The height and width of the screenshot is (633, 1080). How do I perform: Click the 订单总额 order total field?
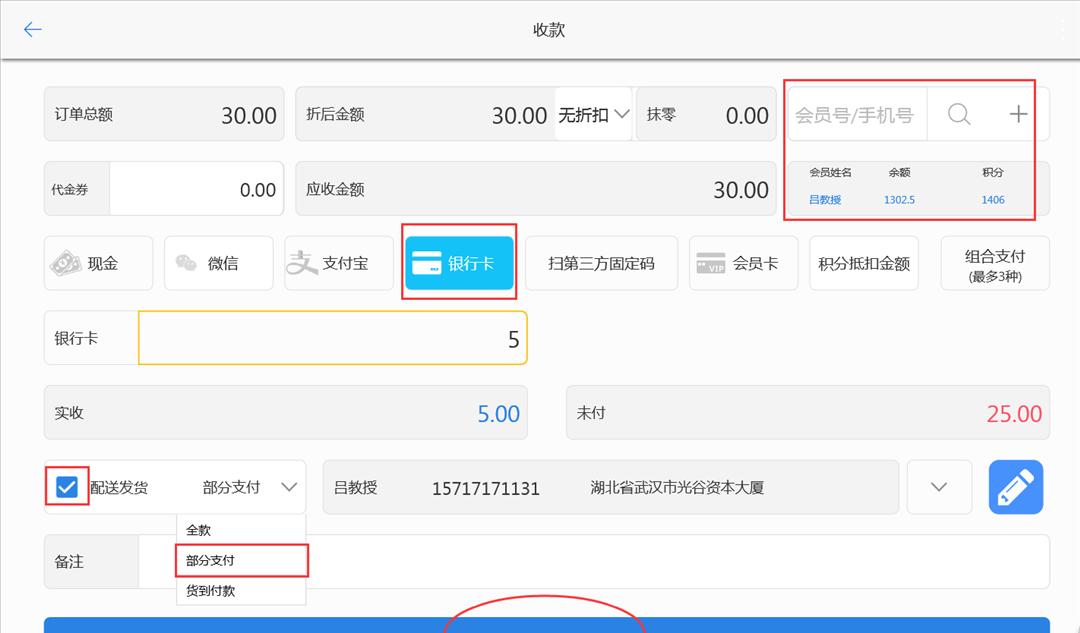[164, 114]
